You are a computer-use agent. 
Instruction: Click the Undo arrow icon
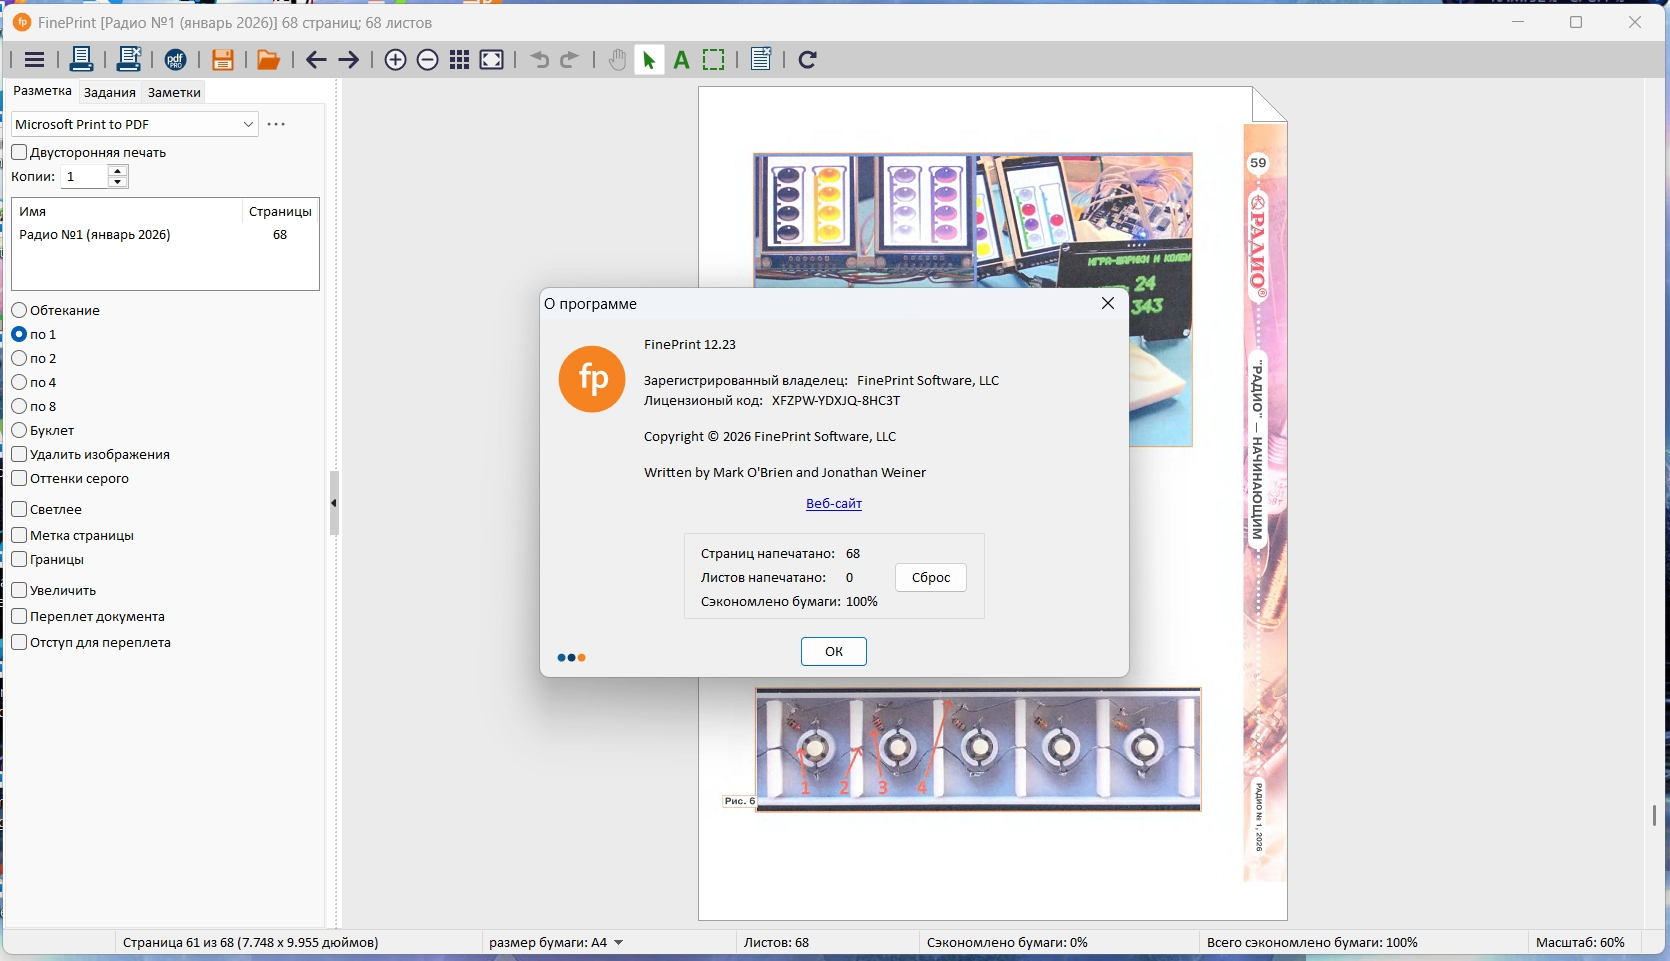[540, 60]
